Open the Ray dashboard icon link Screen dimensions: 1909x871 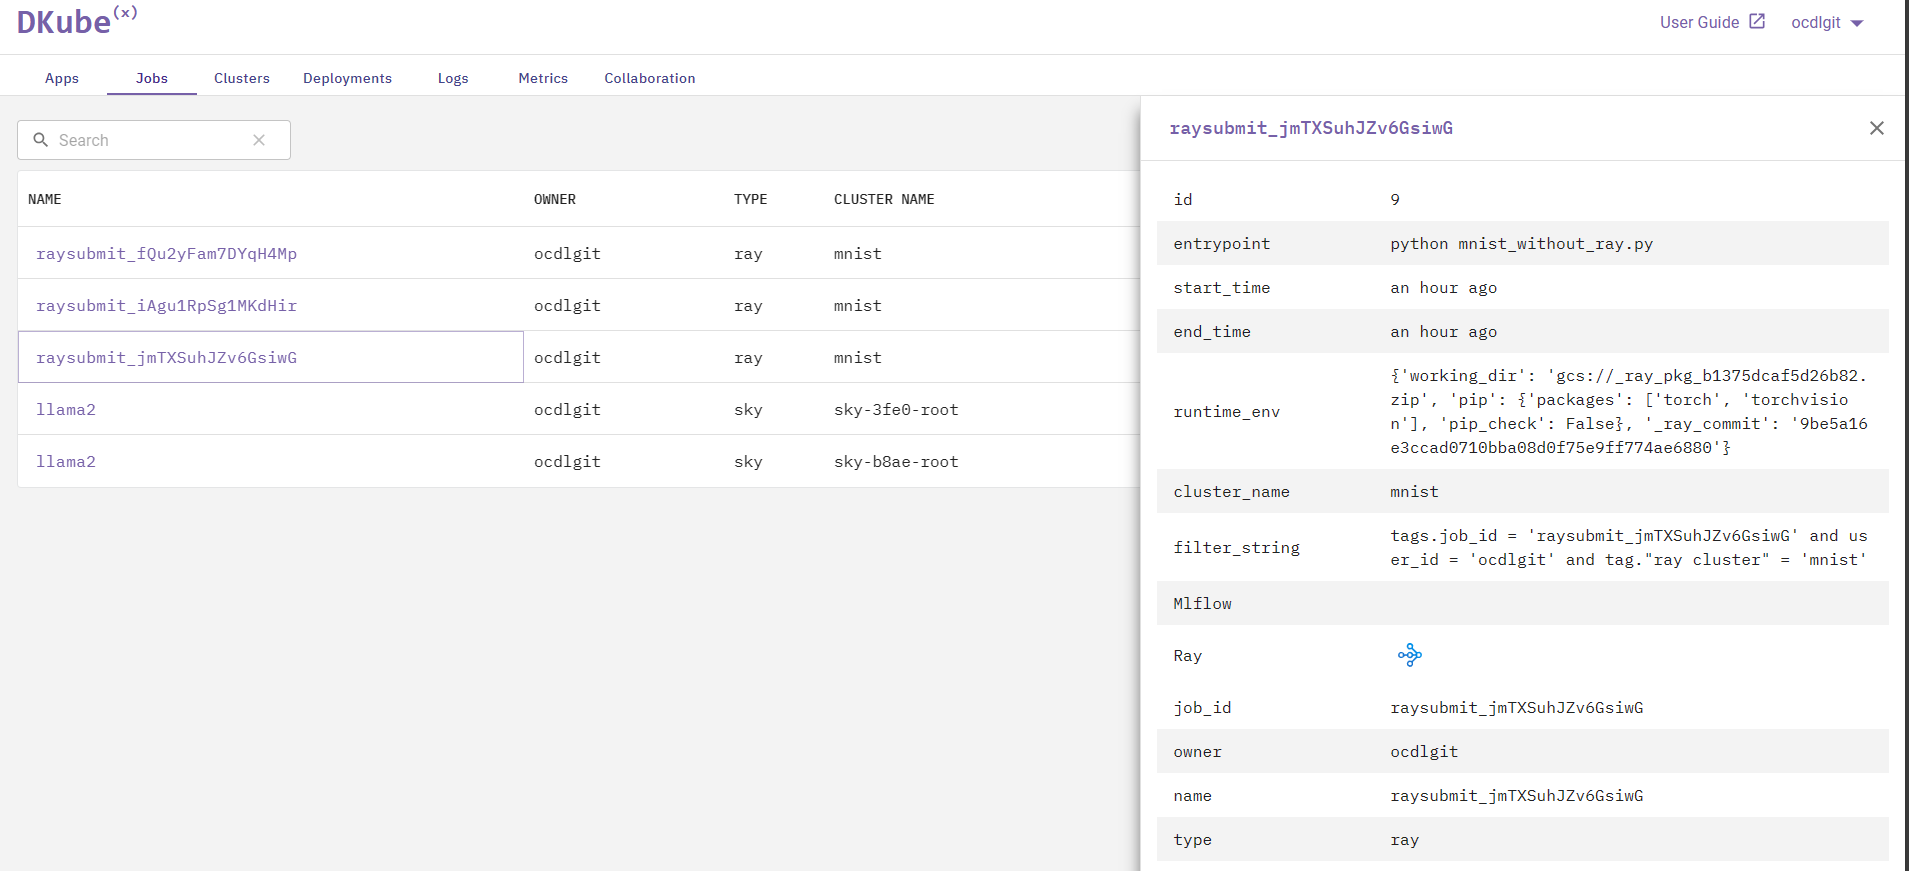[1409, 655]
